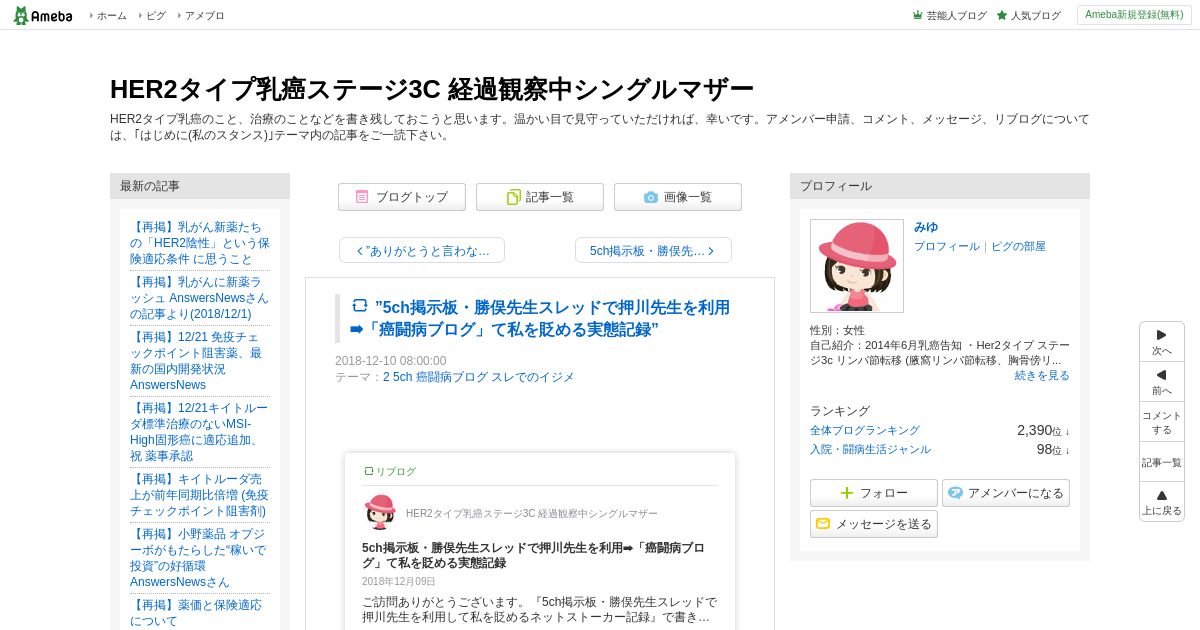1200x630 pixels.
Task: Click article date 2018-12-10 08:00:00
Action: pos(391,361)
